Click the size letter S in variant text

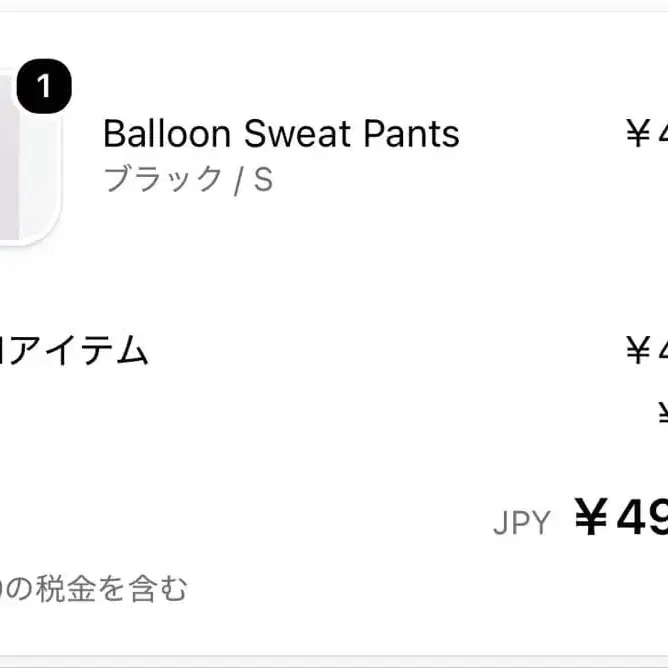coord(263,179)
